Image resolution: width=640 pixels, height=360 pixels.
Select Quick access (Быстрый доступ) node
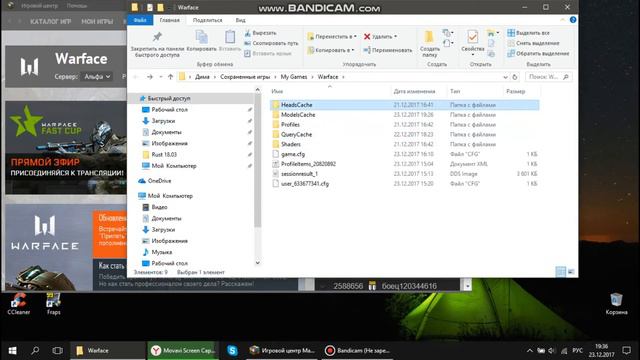coord(169,98)
